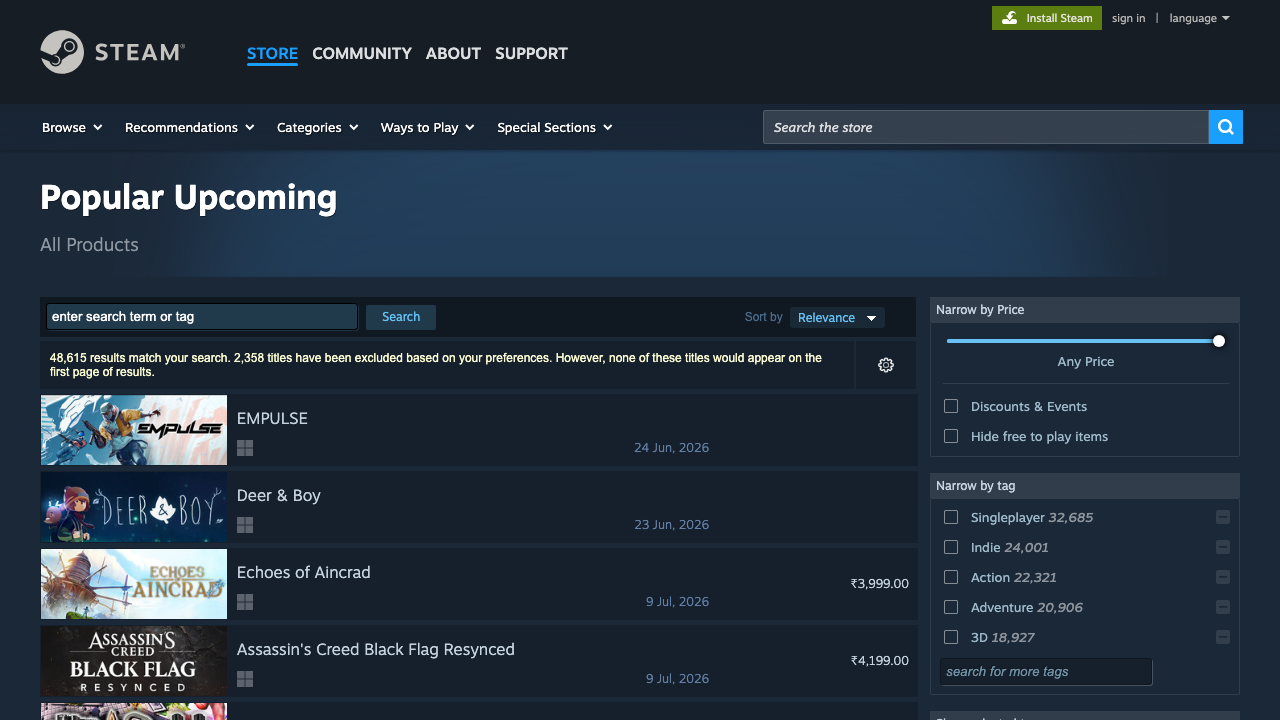The width and height of the screenshot is (1280, 720).
Task: Open the Special Sections dropdown
Action: coord(554,127)
